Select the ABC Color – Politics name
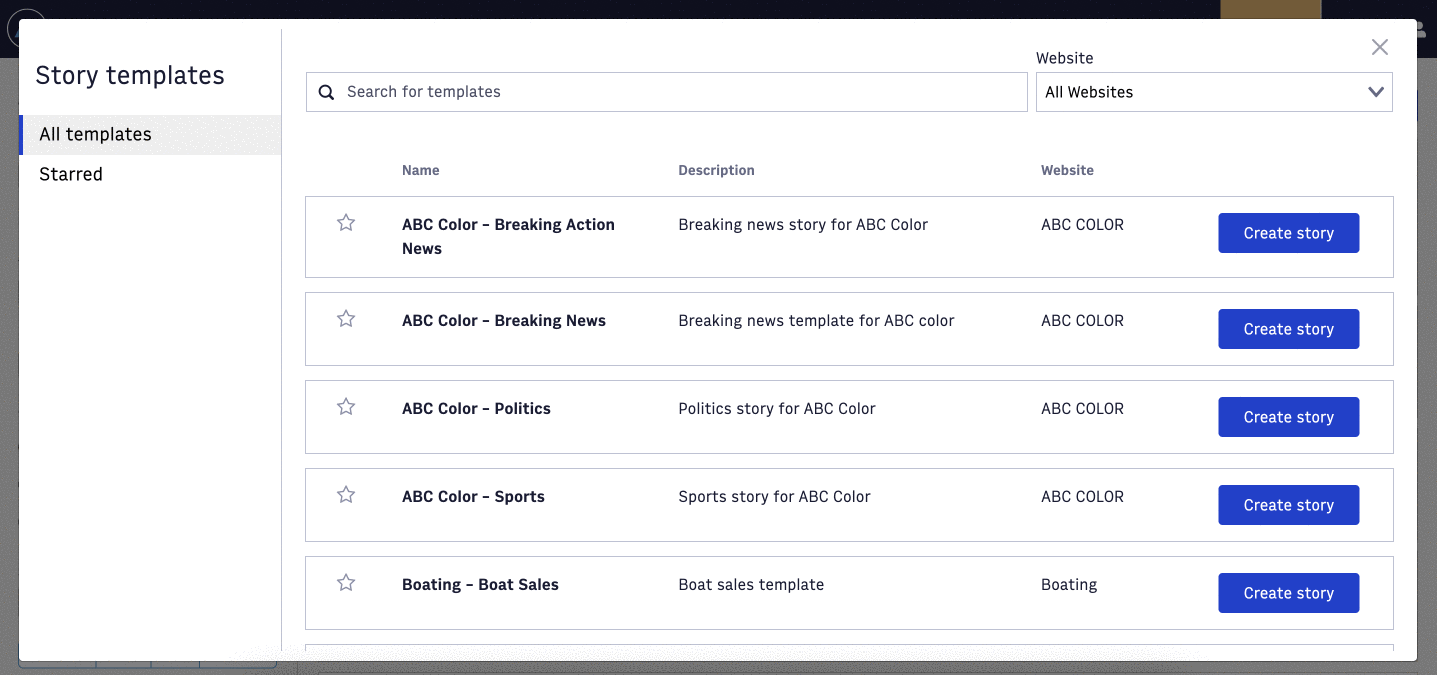The height and width of the screenshot is (675, 1437). (476, 409)
